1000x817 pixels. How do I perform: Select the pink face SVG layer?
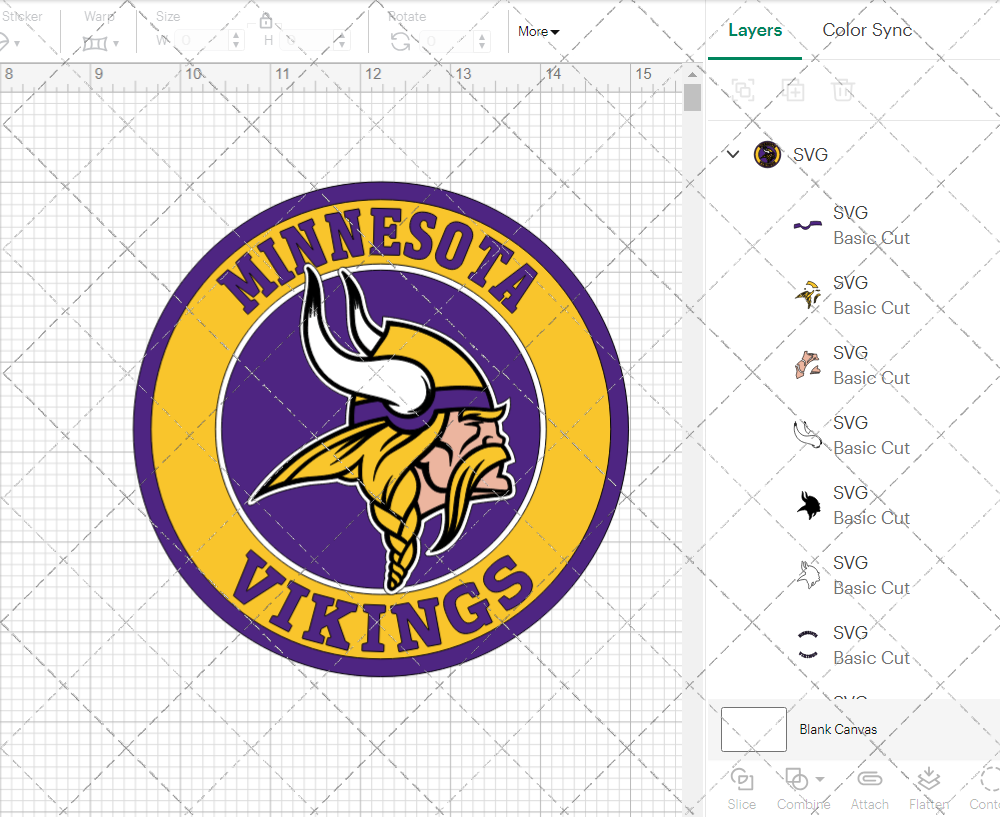point(853,365)
